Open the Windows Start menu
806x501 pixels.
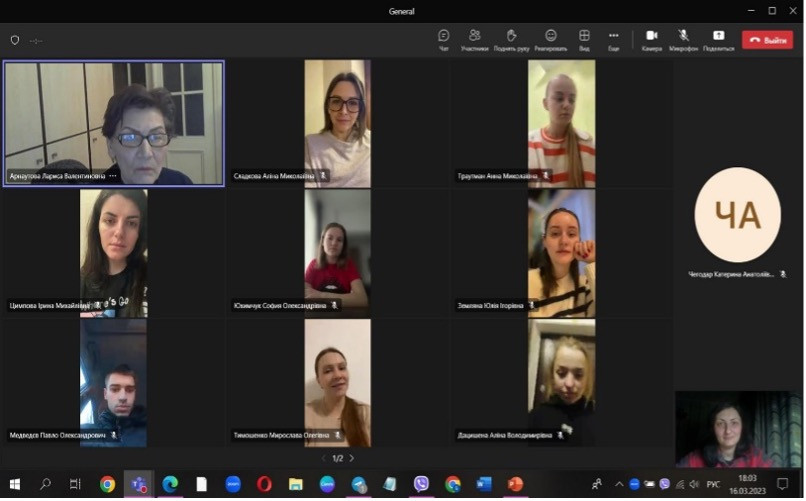click(x=15, y=484)
